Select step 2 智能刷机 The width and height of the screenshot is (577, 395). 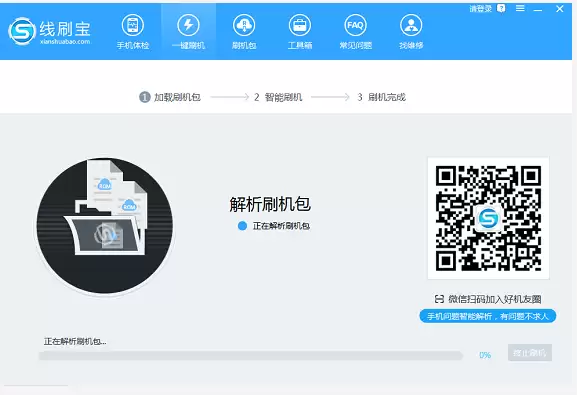point(278,97)
